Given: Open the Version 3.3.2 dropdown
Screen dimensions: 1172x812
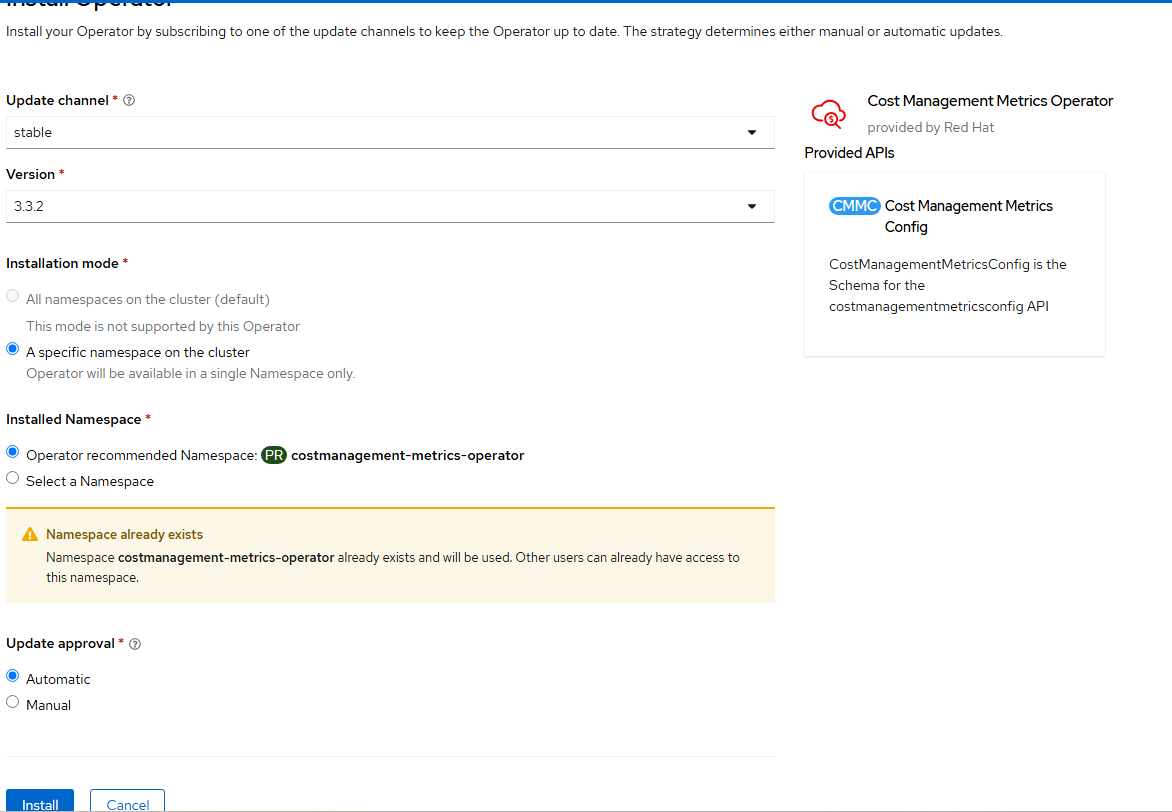Looking at the screenshot, I should [390, 206].
